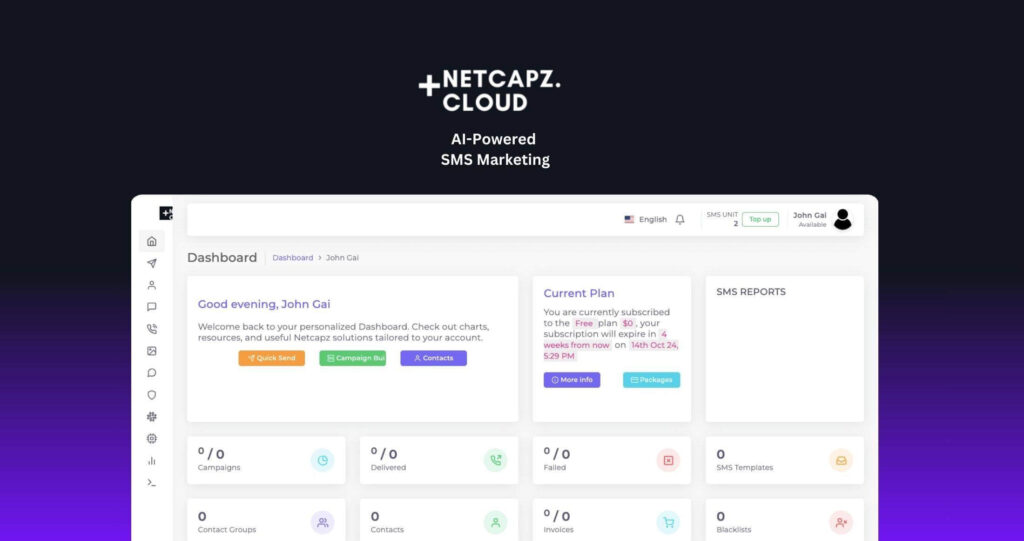Click the Invoices label text
This screenshot has height=541, width=1024.
[558, 530]
